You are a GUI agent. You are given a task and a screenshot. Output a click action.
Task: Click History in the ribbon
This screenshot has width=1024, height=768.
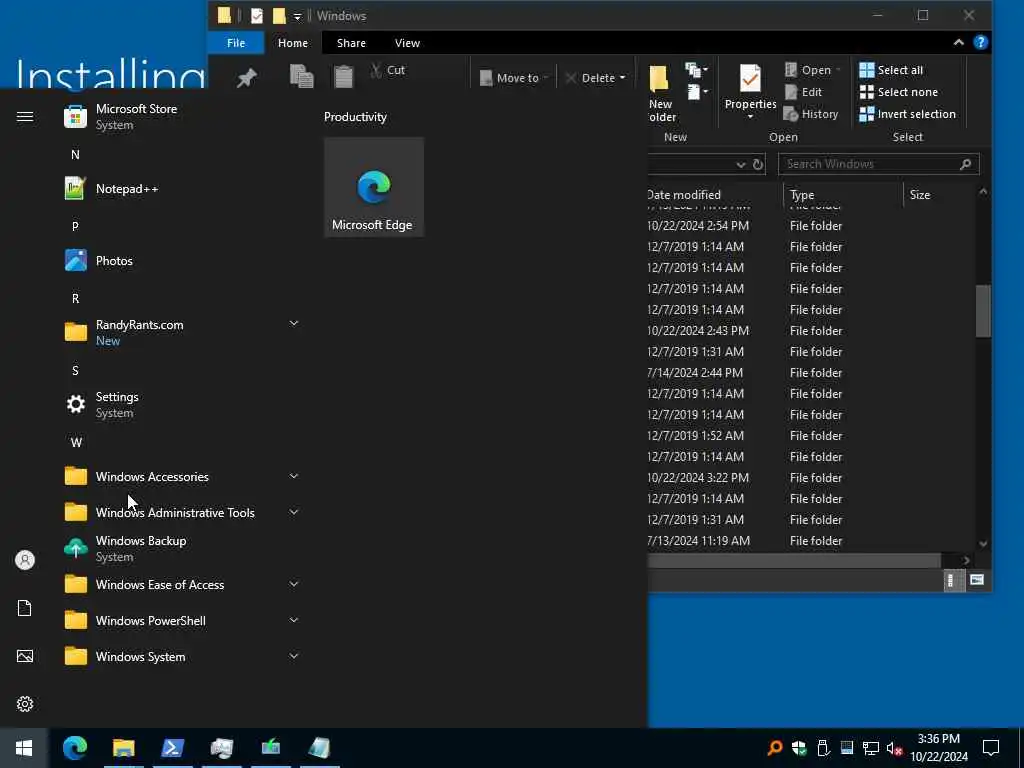point(810,114)
